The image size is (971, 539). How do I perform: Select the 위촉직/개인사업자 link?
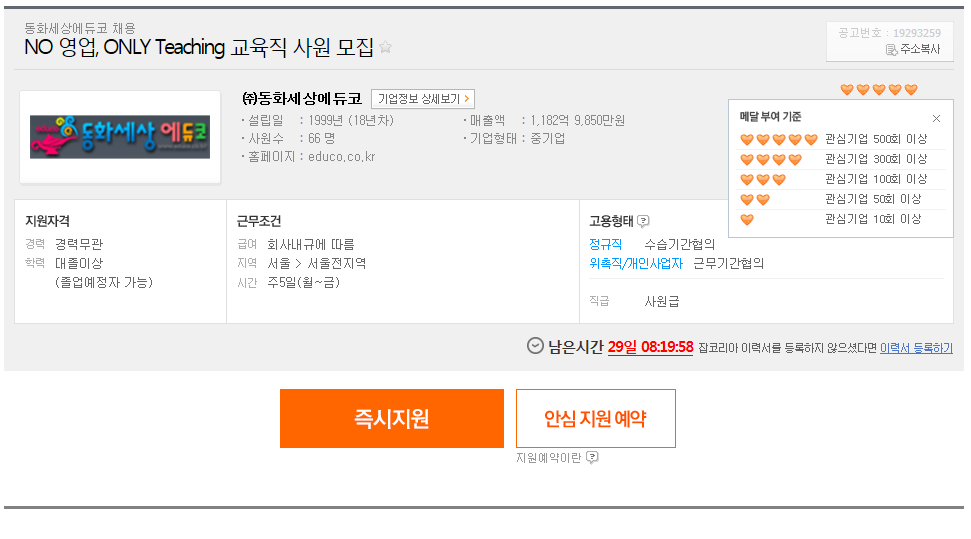pyautogui.click(x=636, y=264)
